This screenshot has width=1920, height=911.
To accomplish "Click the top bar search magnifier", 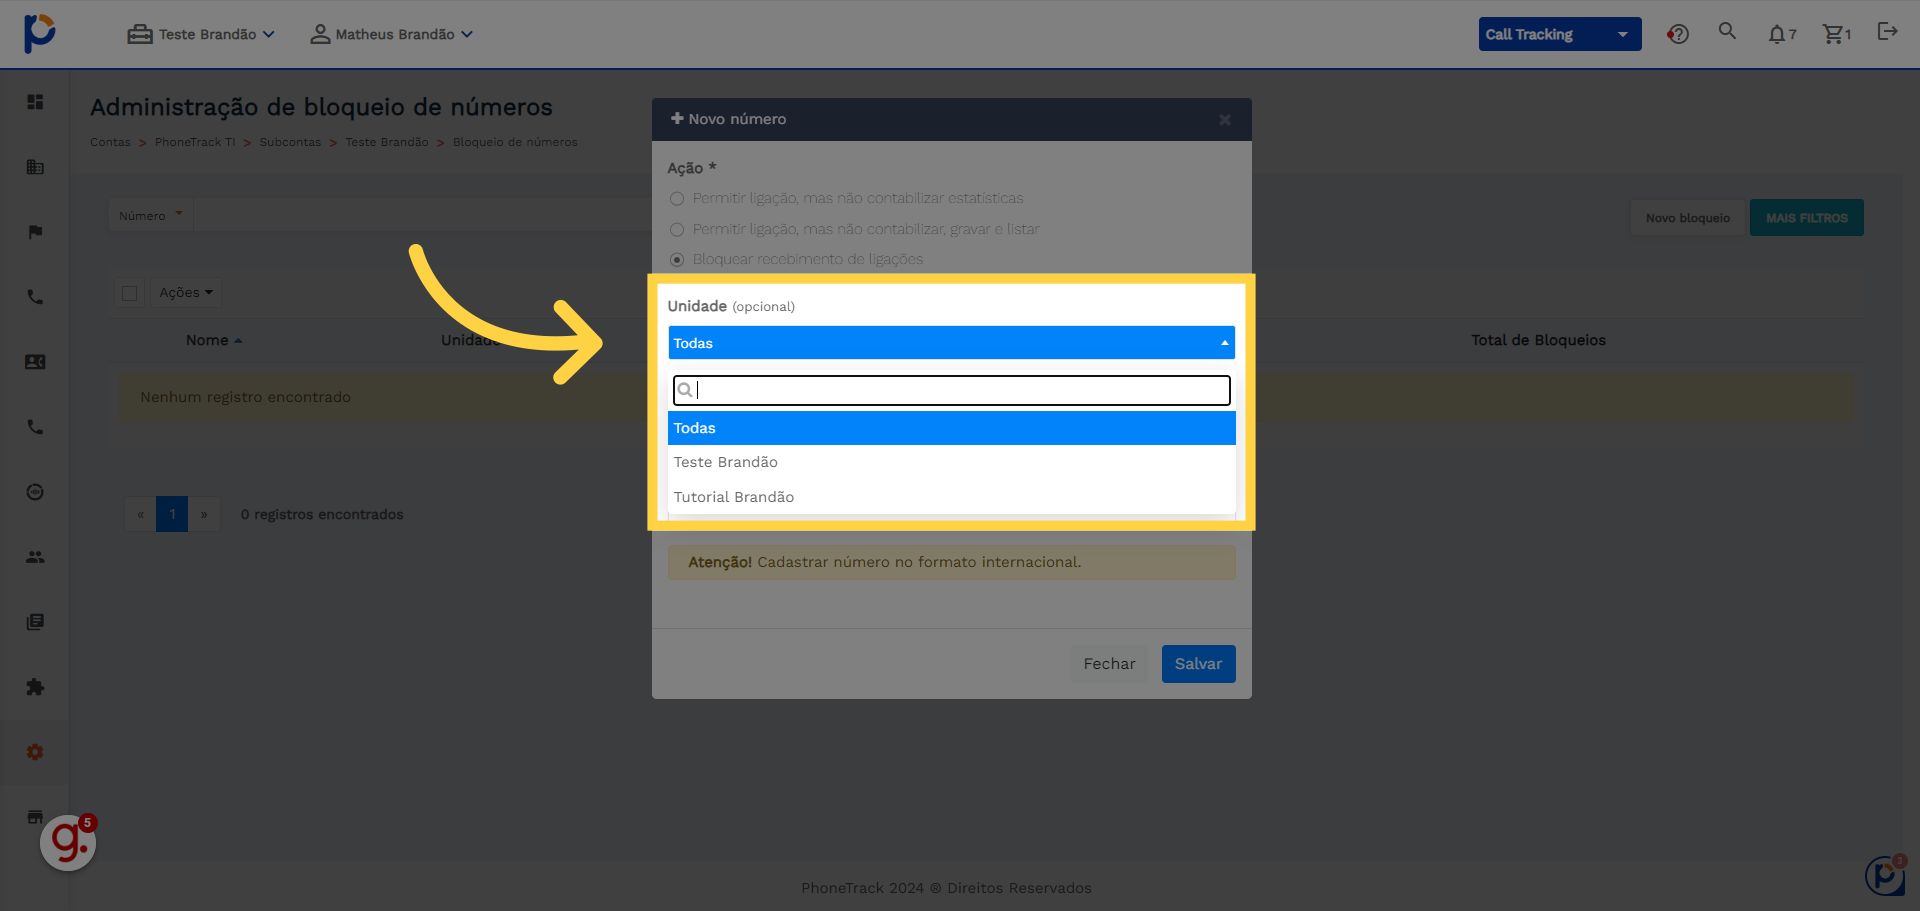I will 1727,31.
